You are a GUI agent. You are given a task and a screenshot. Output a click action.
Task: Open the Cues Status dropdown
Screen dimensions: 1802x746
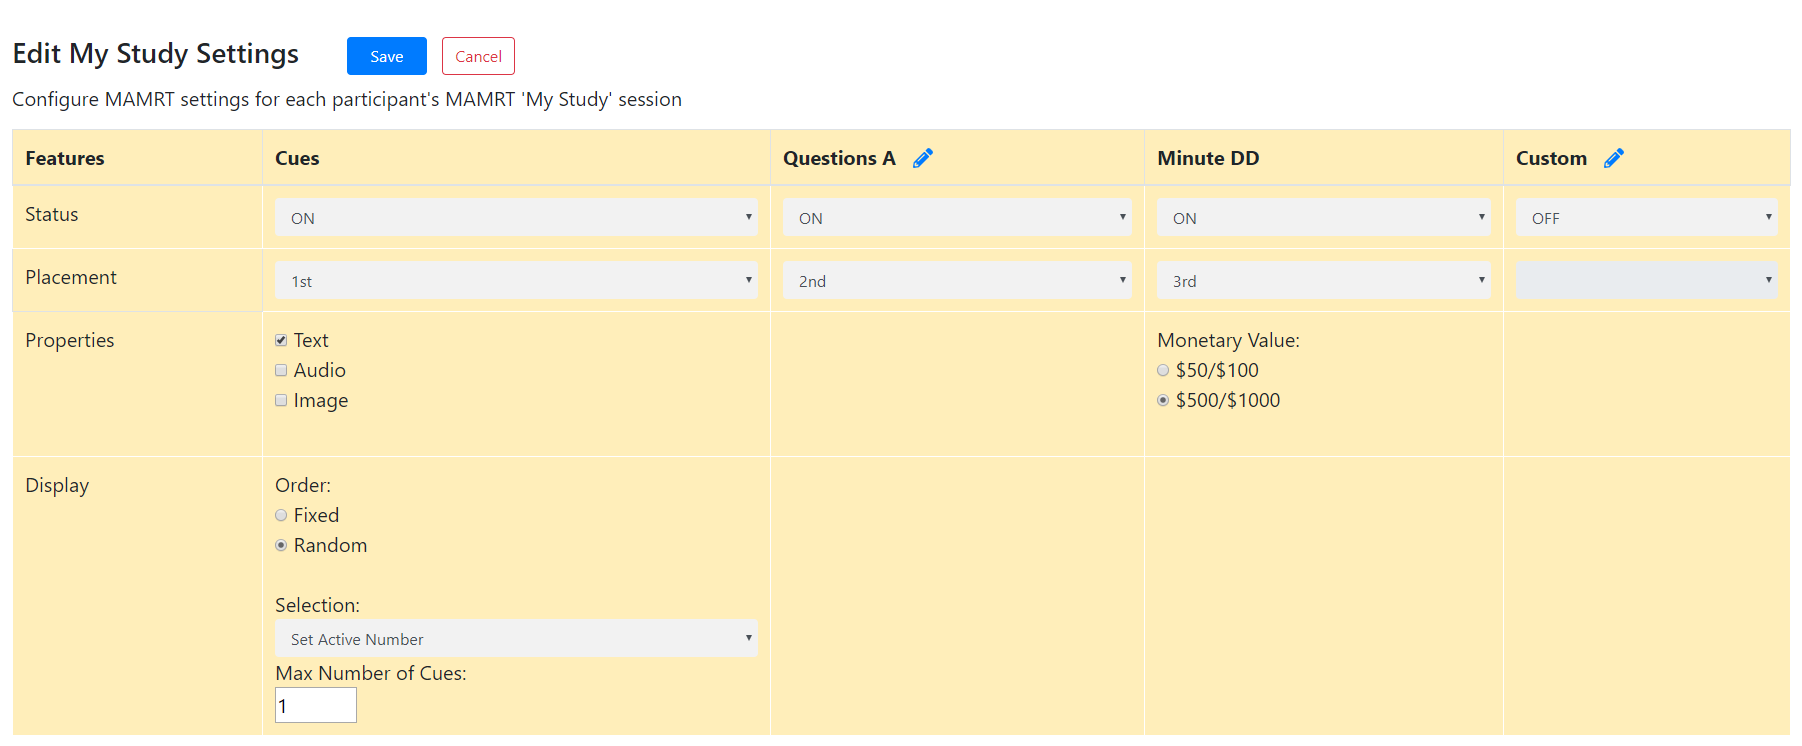click(516, 217)
